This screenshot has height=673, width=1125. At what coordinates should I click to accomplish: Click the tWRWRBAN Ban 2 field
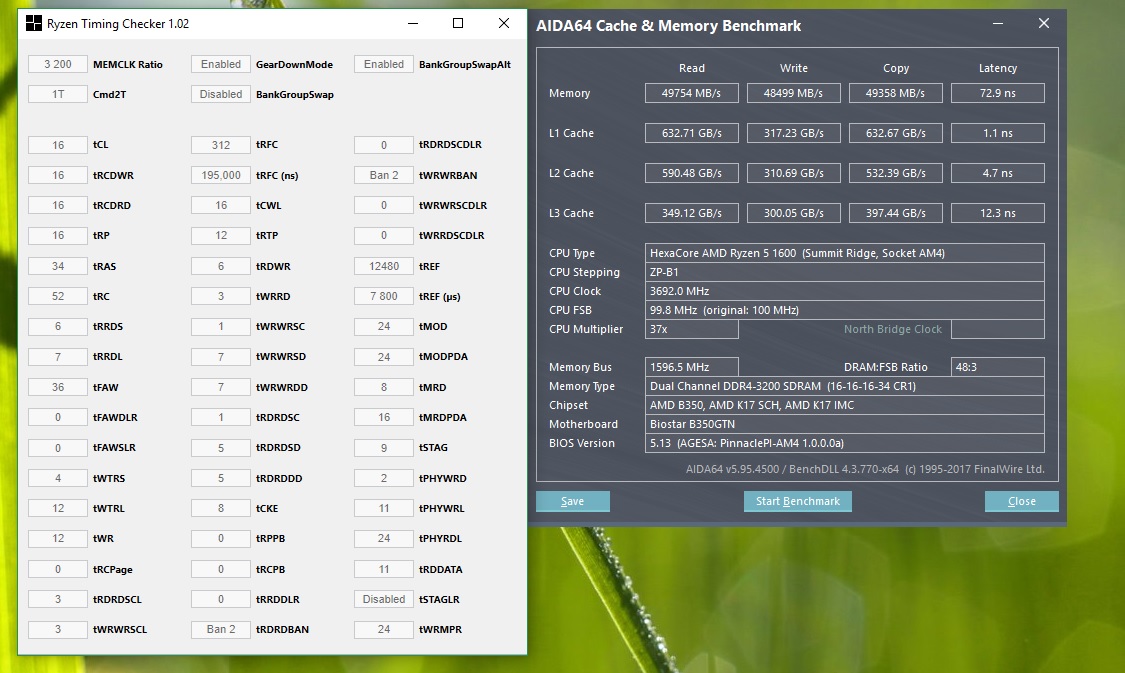384,175
